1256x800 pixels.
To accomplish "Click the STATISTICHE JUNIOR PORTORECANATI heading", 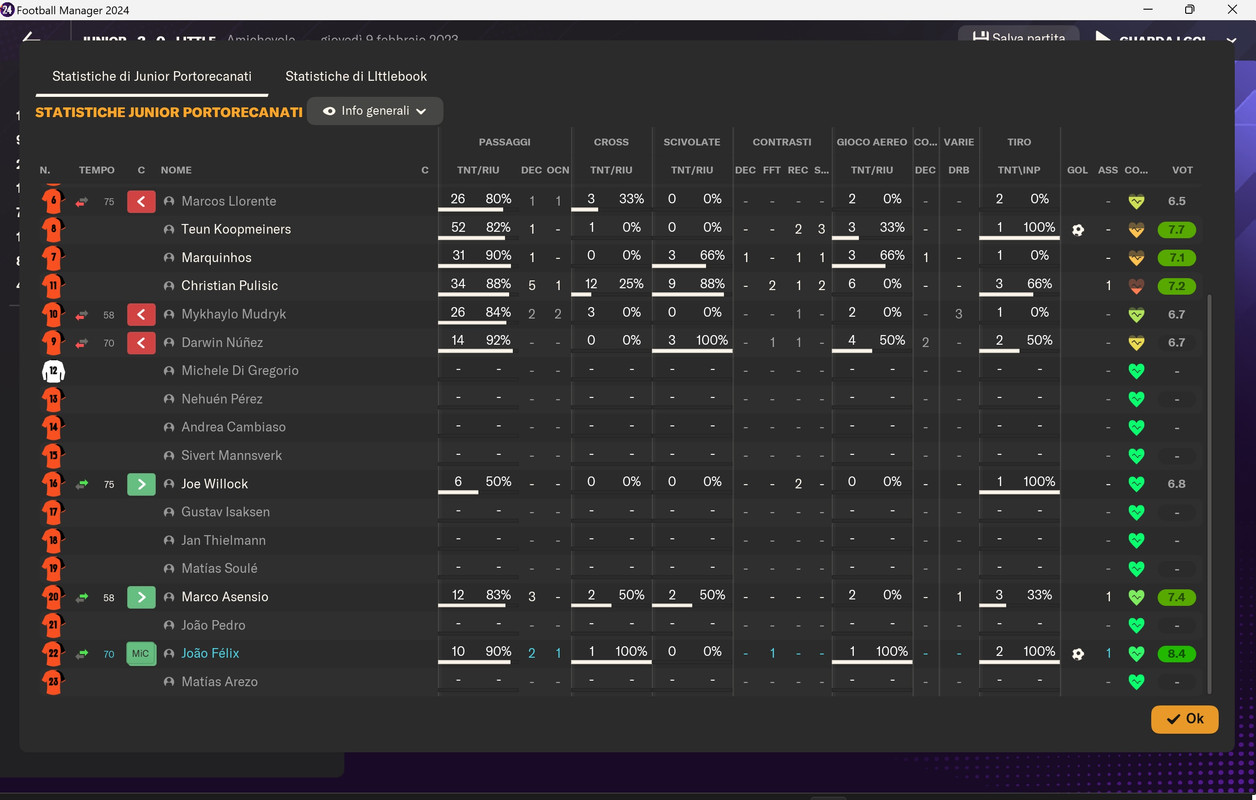I will 169,112.
